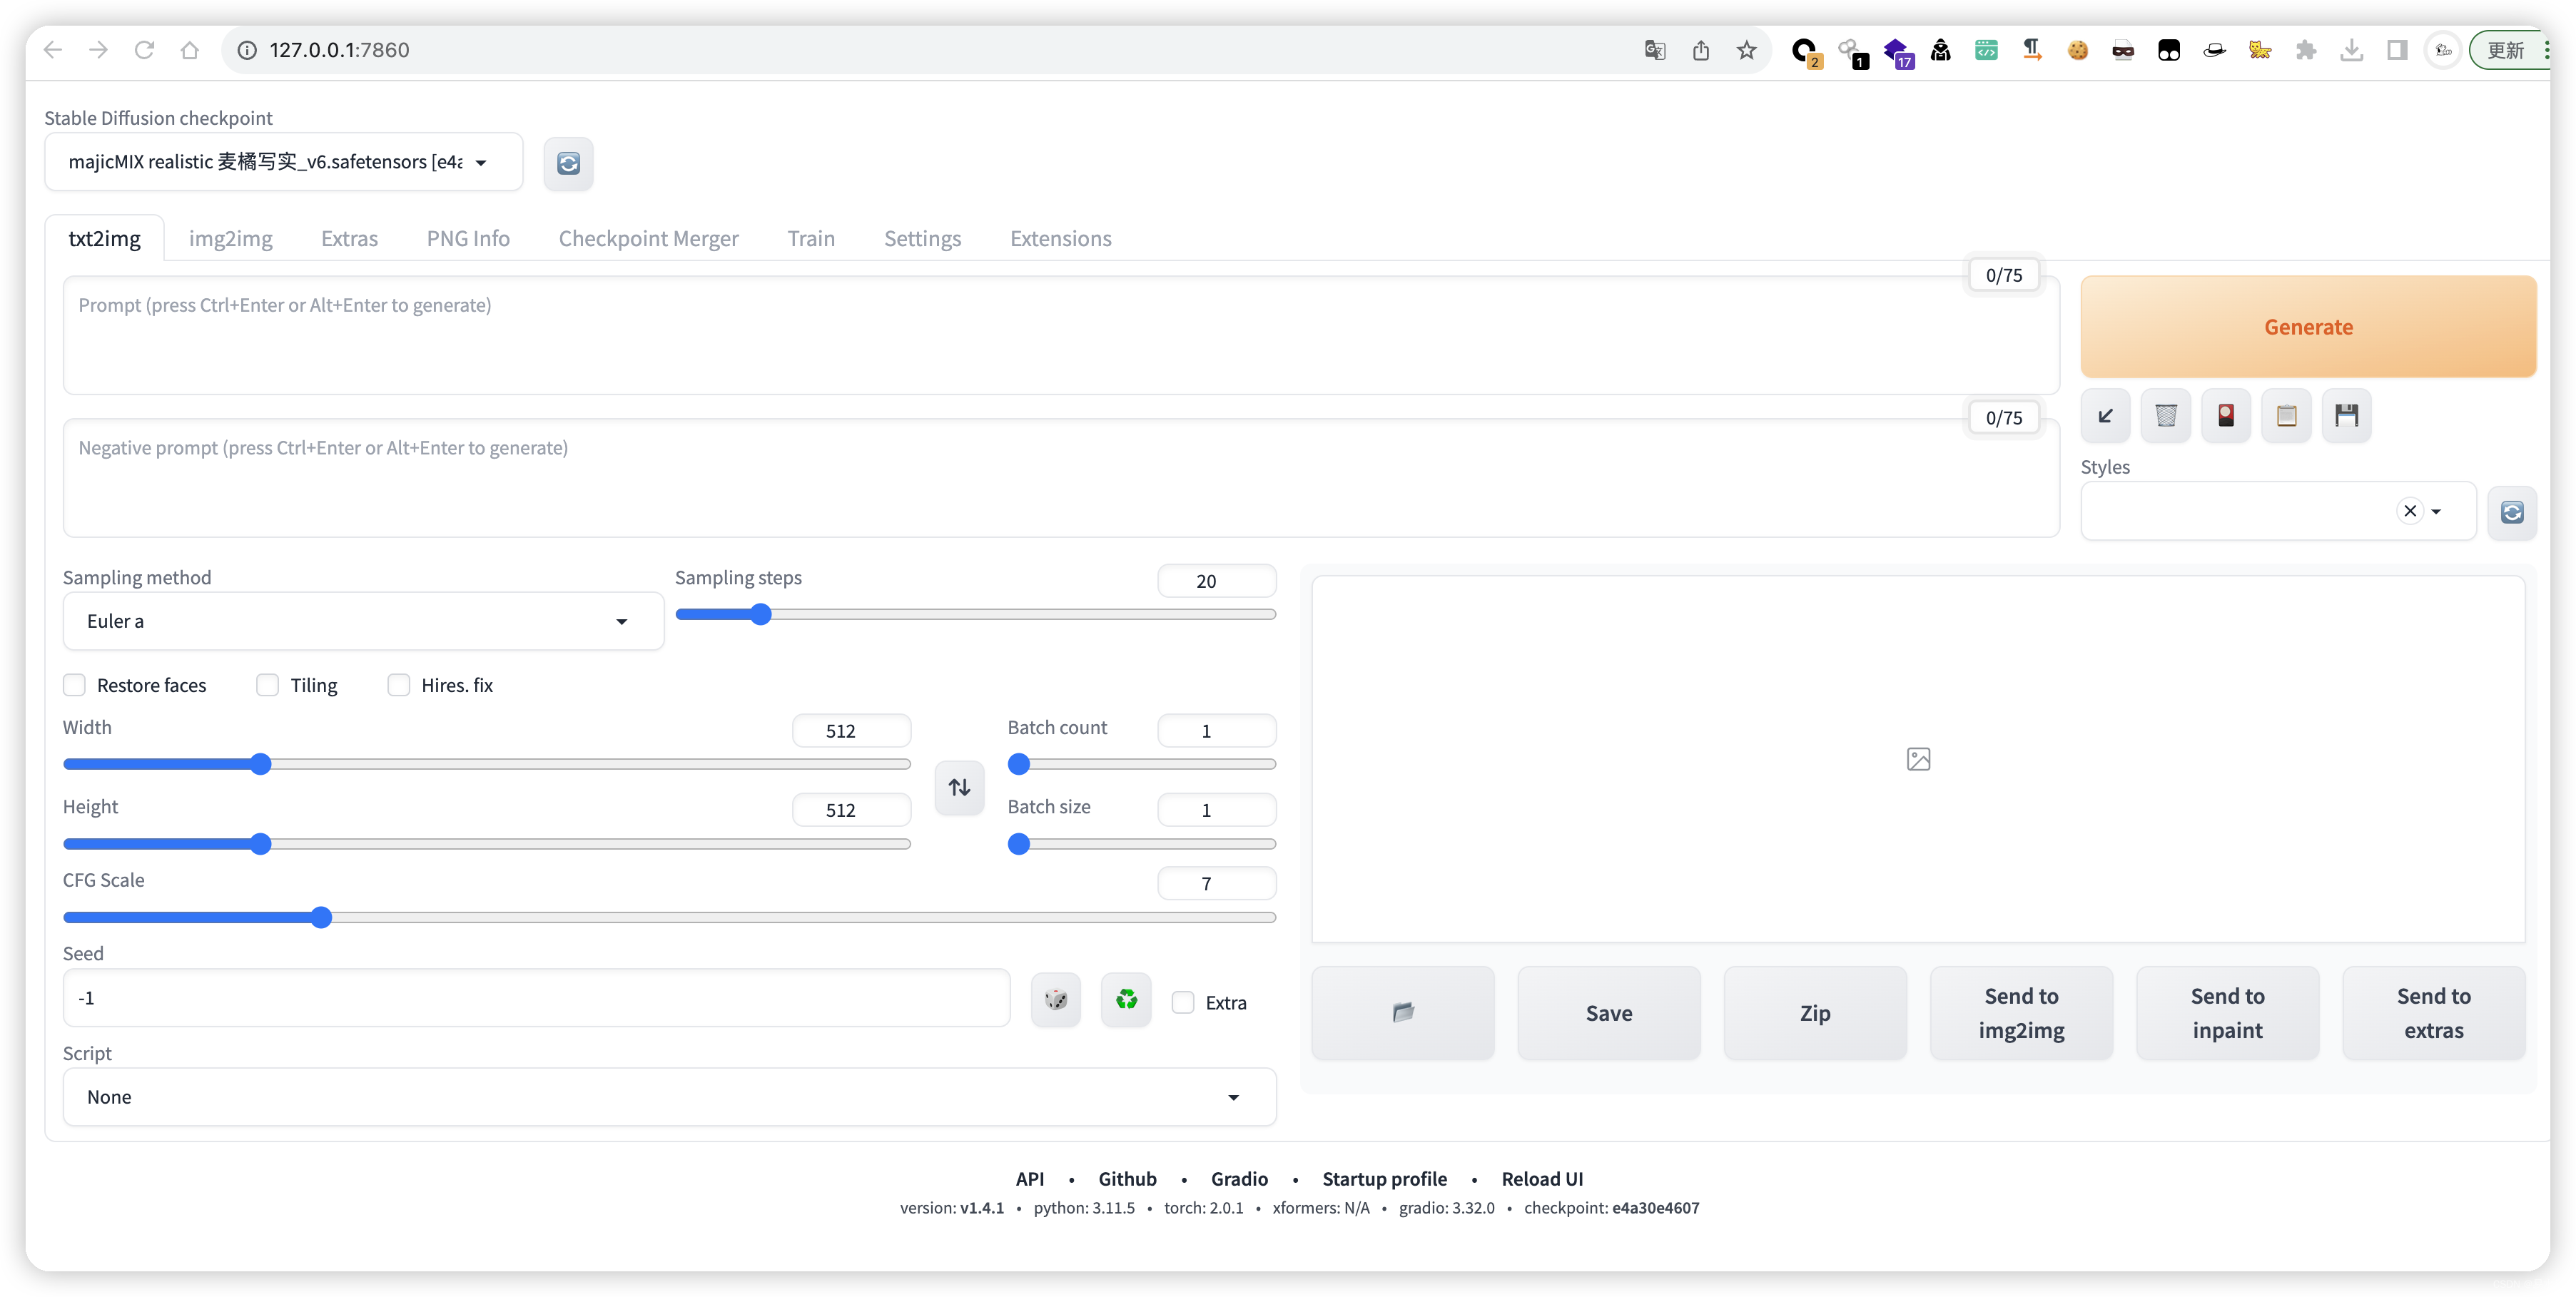2576x1297 pixels.
Task: Open the Gradio footer link
Action: [x=1239, y=1178]
